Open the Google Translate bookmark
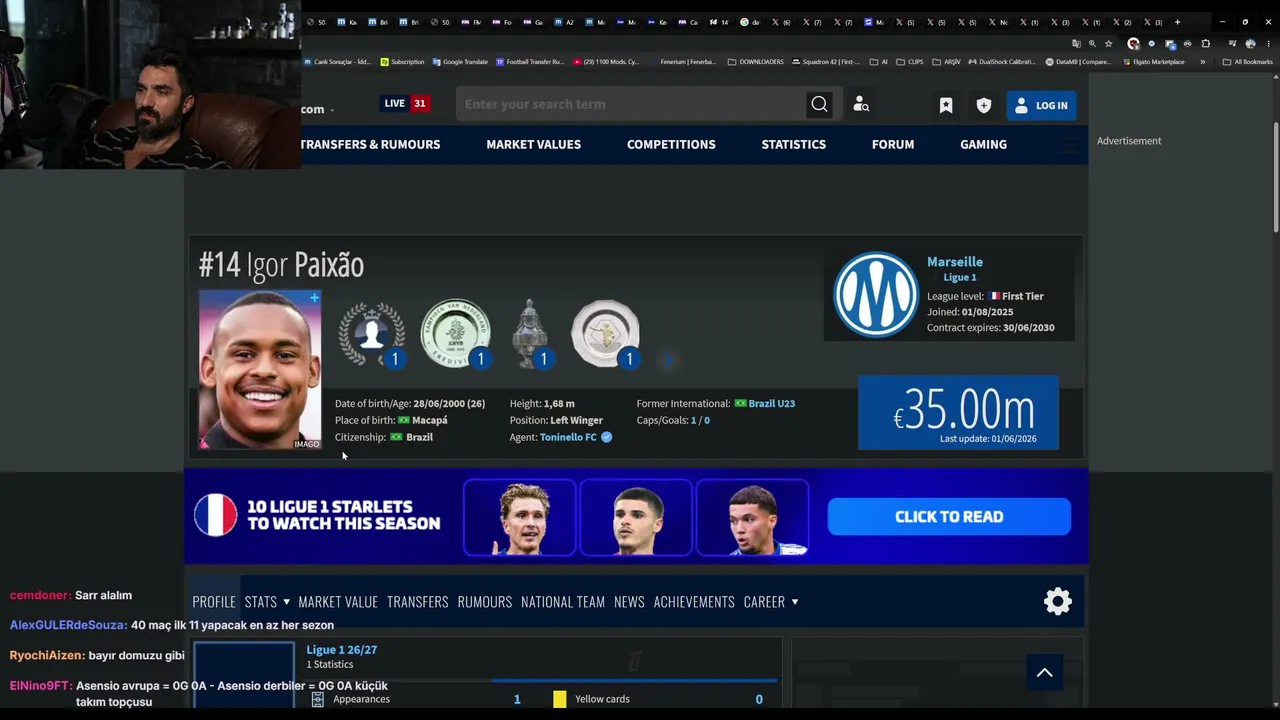The image size is (1280, 720). [x=460, y=62]
